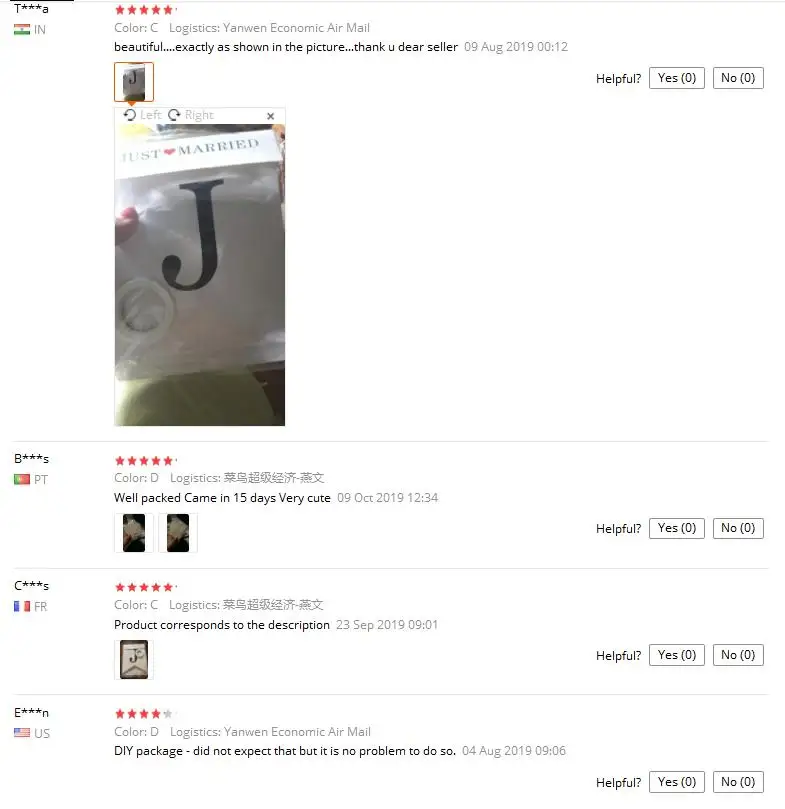Open B***s's second review photo
Viewport: 785px width, 809px height.
[x=178, y=533]
